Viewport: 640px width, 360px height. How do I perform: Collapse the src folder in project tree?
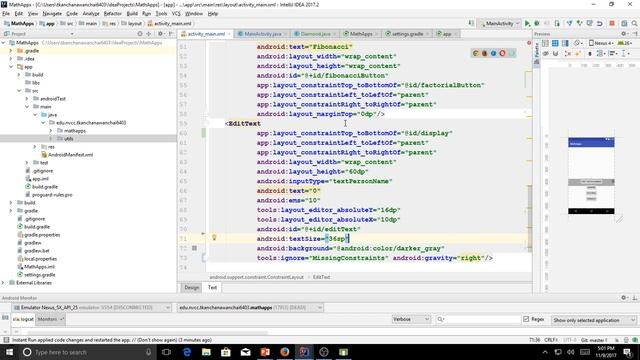pos(19,91)
